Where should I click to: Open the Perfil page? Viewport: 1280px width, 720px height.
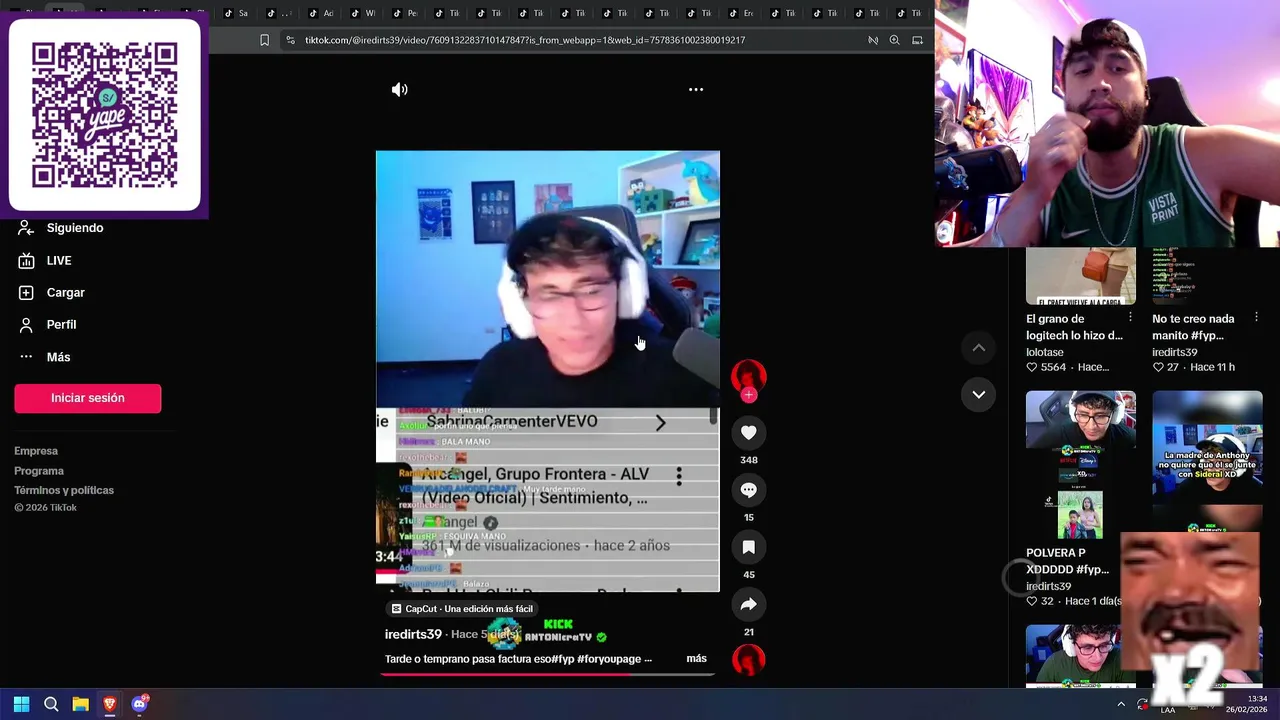[x=61, y=325]
